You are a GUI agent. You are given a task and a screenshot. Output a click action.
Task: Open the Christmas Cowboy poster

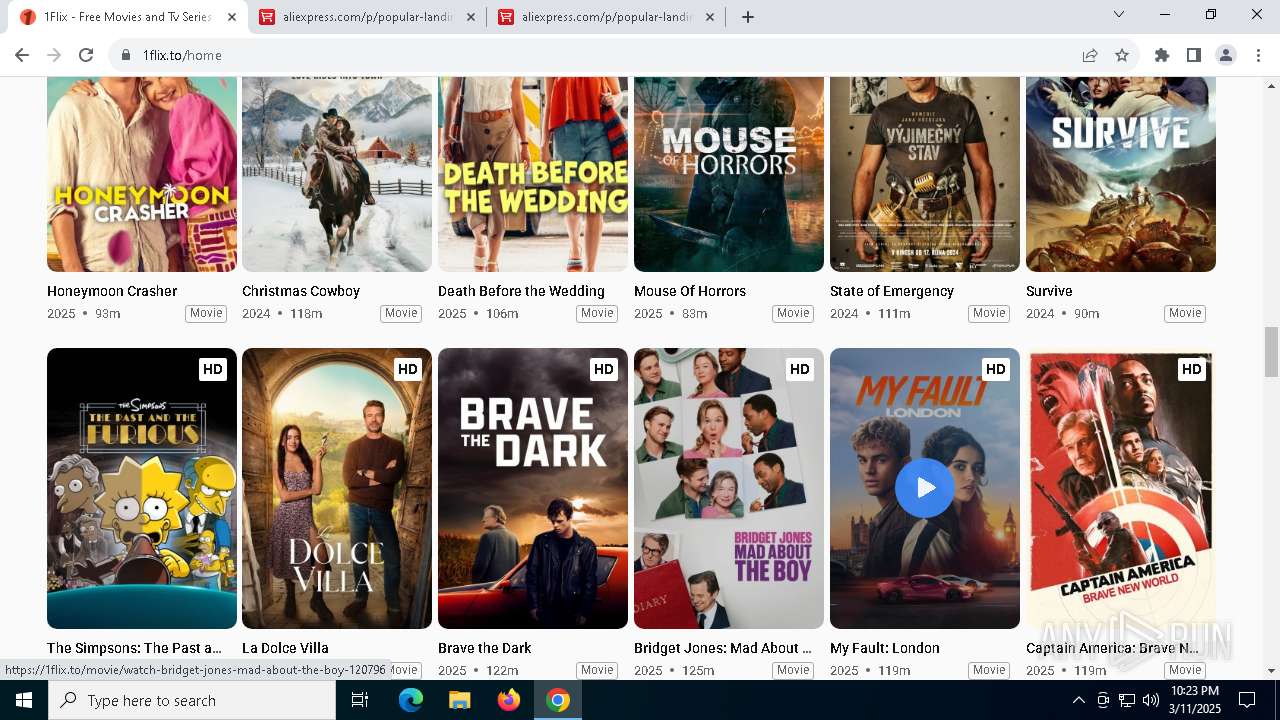[337, 174]
